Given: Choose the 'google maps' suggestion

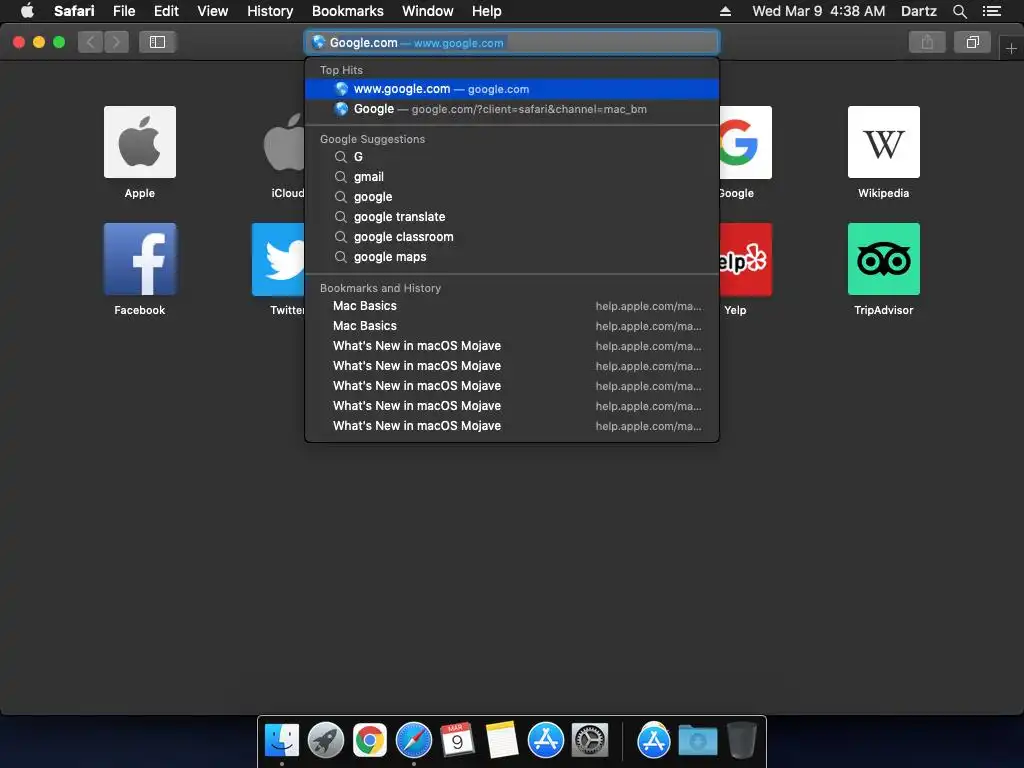Looking at the screenshot, I should pyautogui.click(x=511, y=257).
